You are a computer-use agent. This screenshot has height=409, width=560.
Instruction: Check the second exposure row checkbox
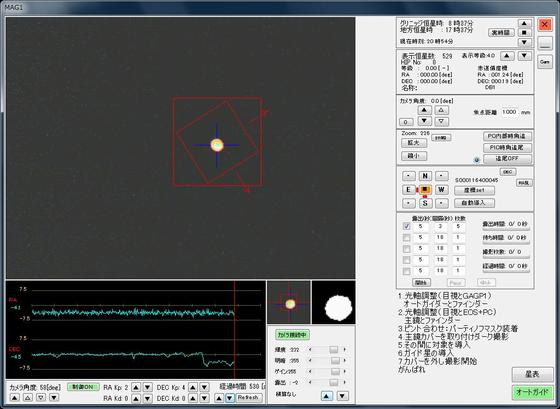(406, 238)
